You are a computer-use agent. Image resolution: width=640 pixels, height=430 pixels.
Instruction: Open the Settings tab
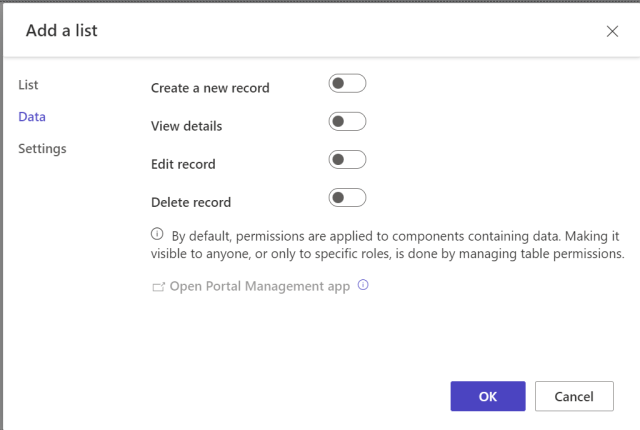[x=42, y=149]
